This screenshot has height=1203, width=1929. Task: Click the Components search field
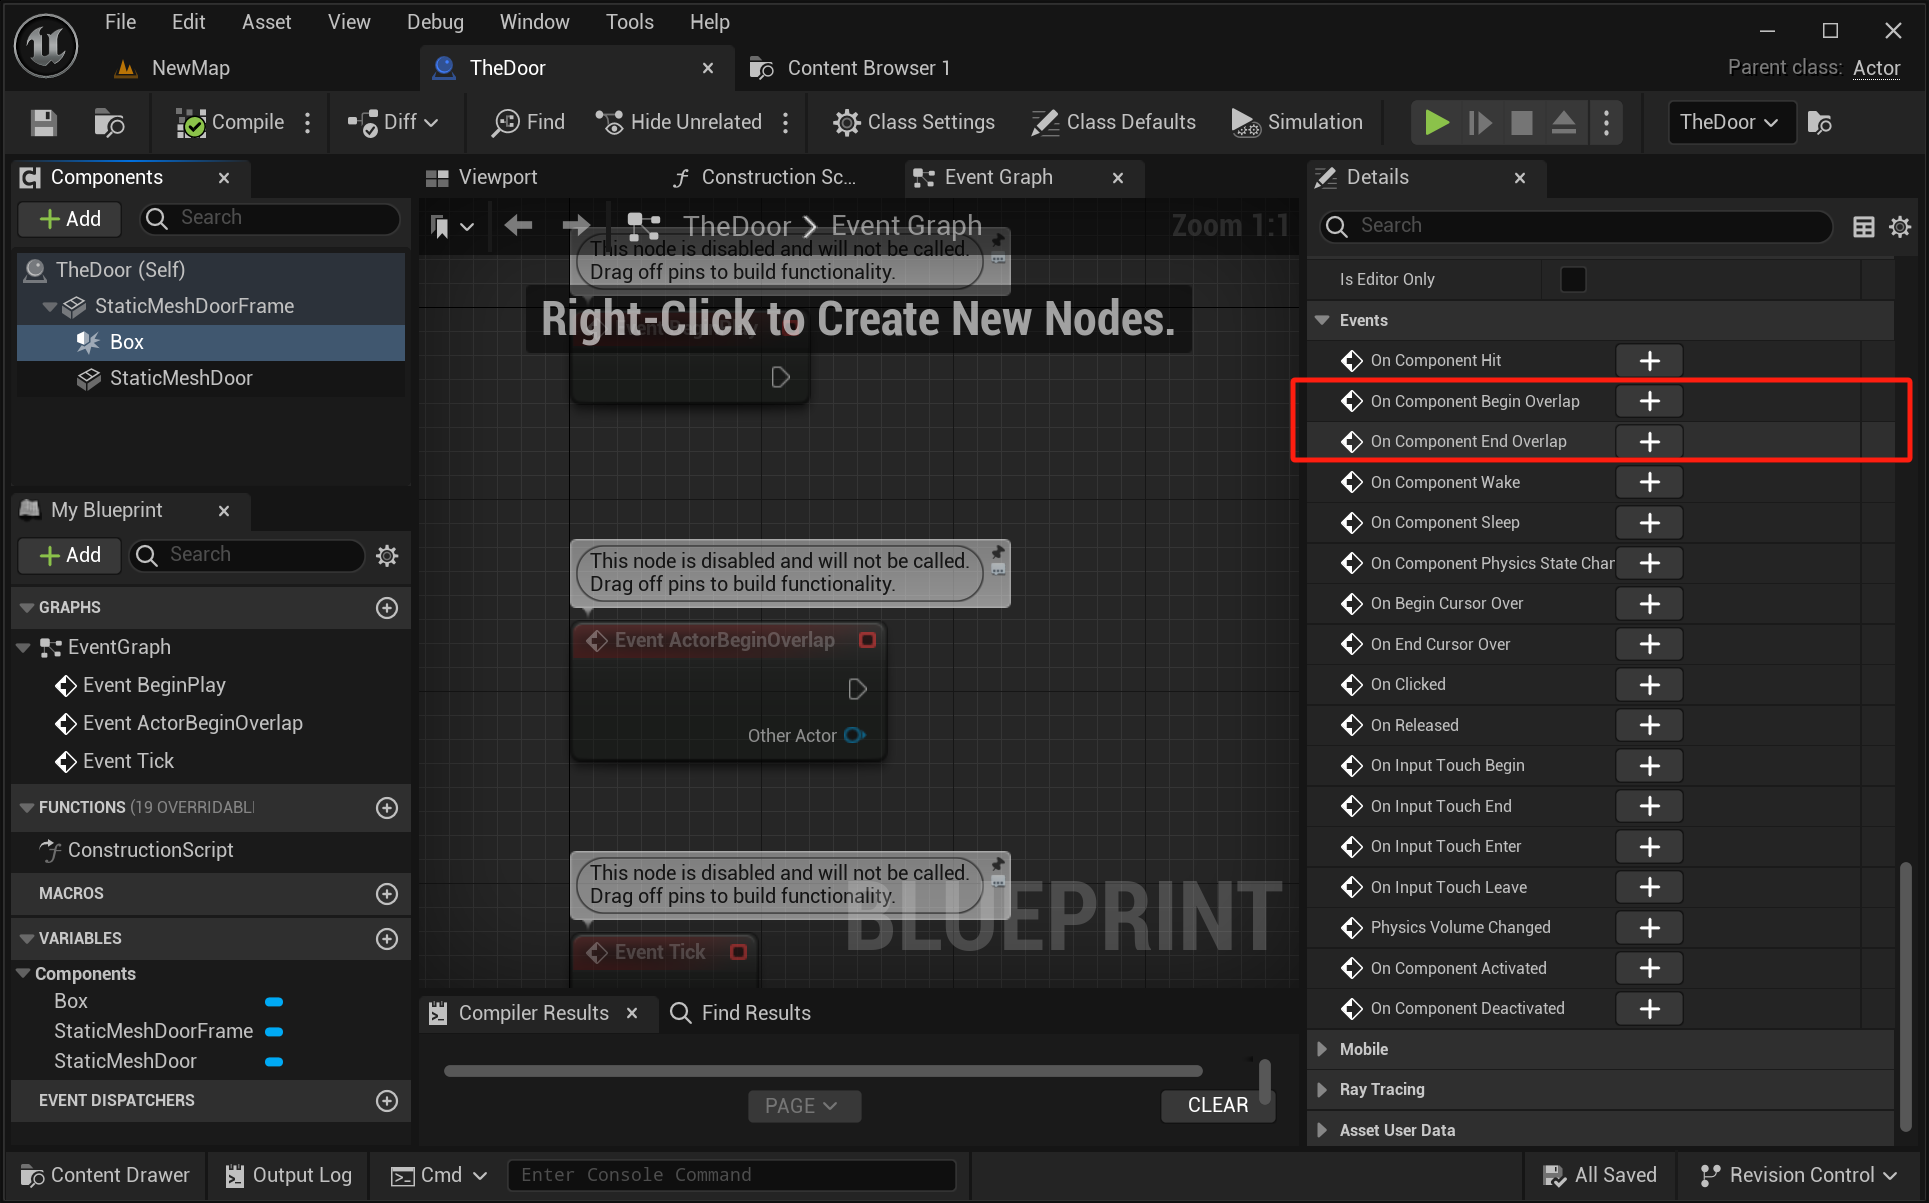pyautogui.click(x=270, y=218)
